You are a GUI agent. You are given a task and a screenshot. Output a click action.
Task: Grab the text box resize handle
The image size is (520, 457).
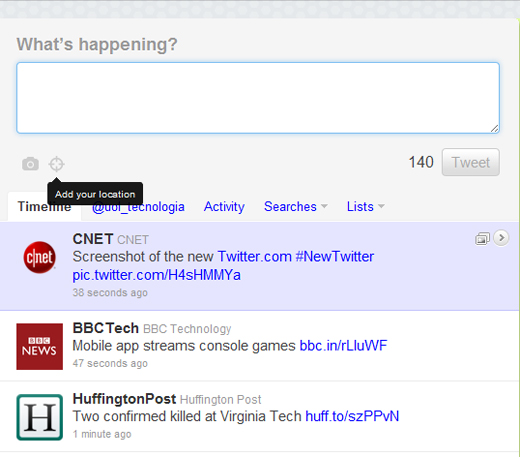click(x=494, y=129)
